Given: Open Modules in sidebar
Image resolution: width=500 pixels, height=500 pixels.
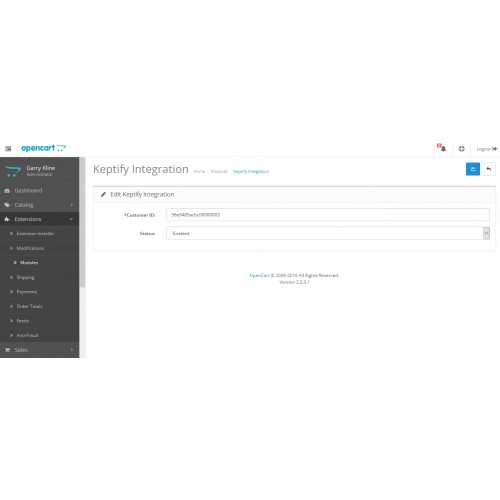Looking at the screenshot, I should coord(29,263).
